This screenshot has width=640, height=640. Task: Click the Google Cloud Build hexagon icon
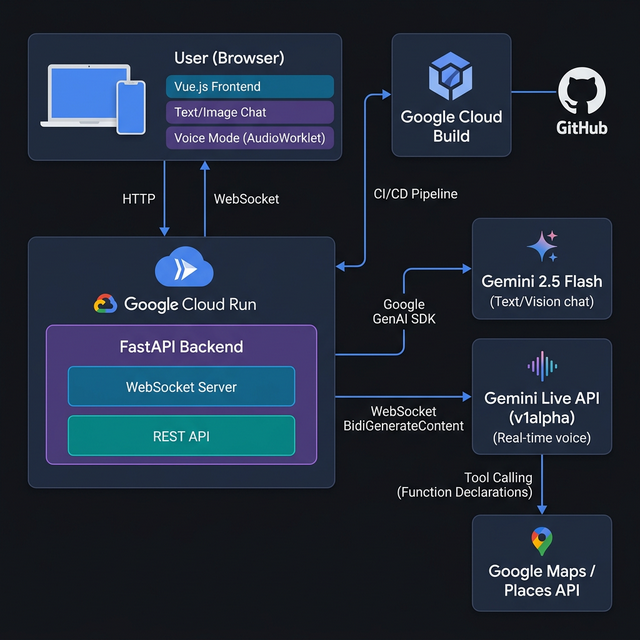click(x=450, y=76)
